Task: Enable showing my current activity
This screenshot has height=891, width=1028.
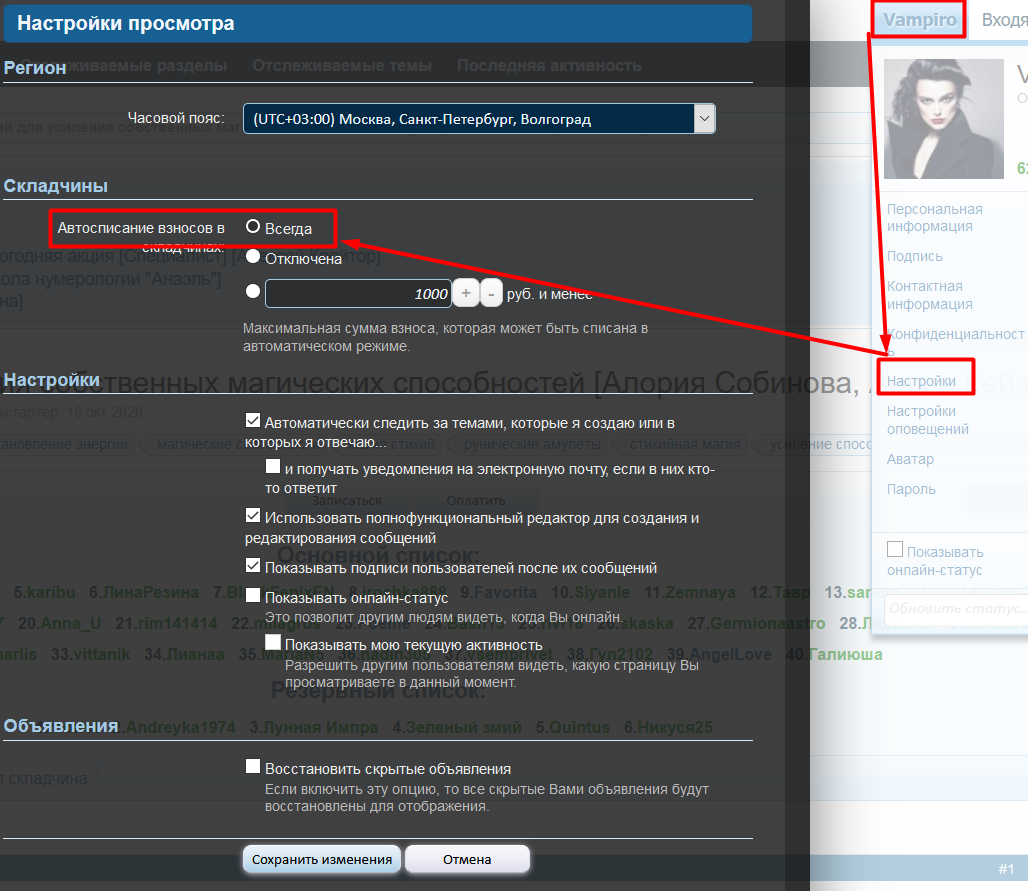Action: coord(273,643)
